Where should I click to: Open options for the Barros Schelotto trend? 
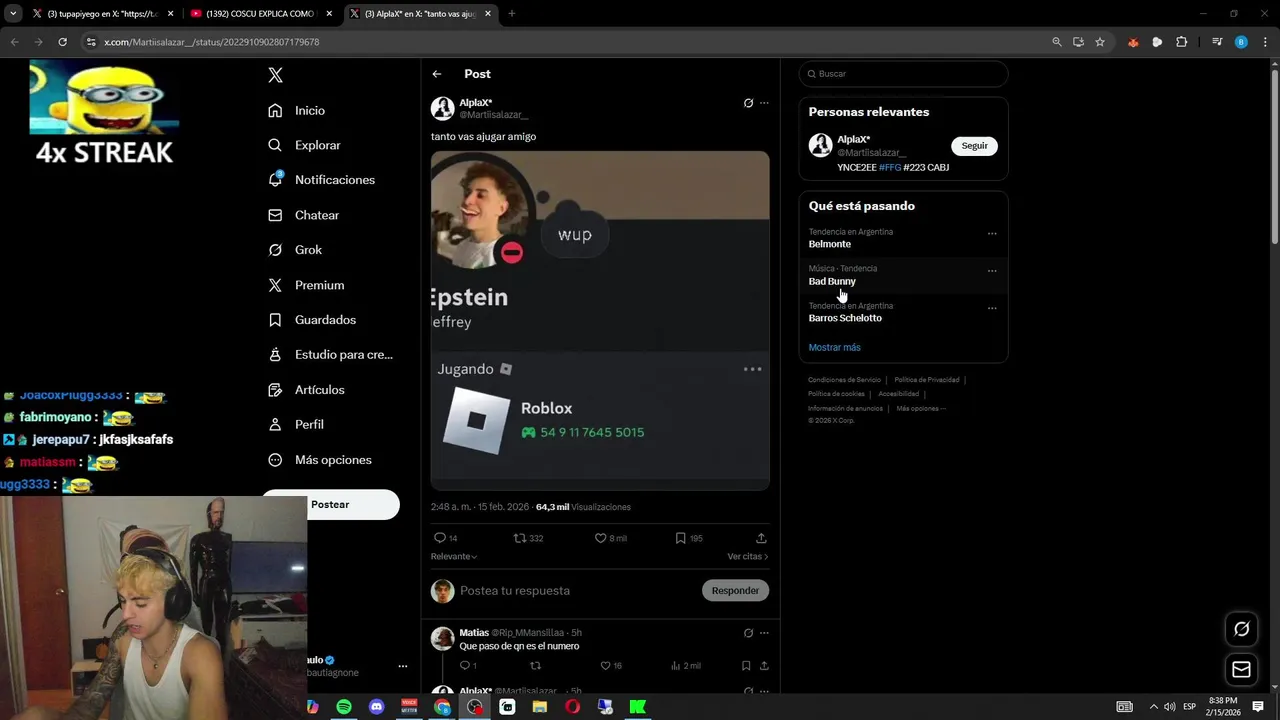coord(992,308)
